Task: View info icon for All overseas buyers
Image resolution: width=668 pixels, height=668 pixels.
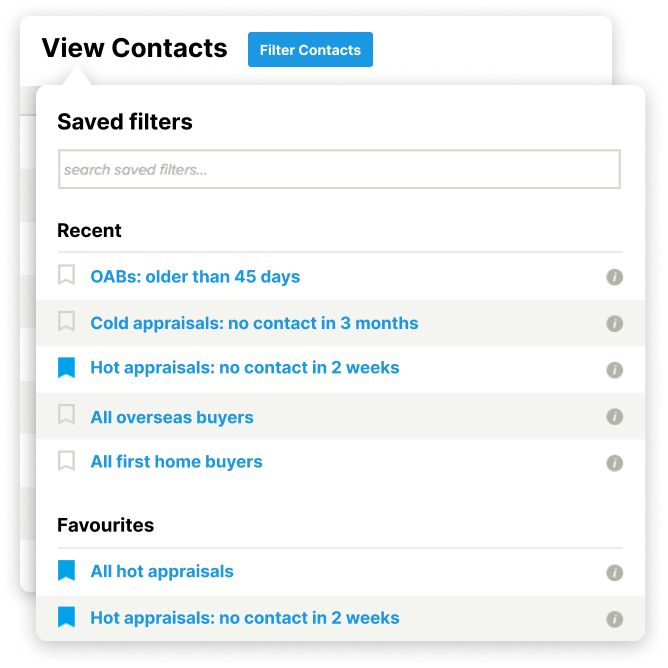Action: [x=614, y=416]
